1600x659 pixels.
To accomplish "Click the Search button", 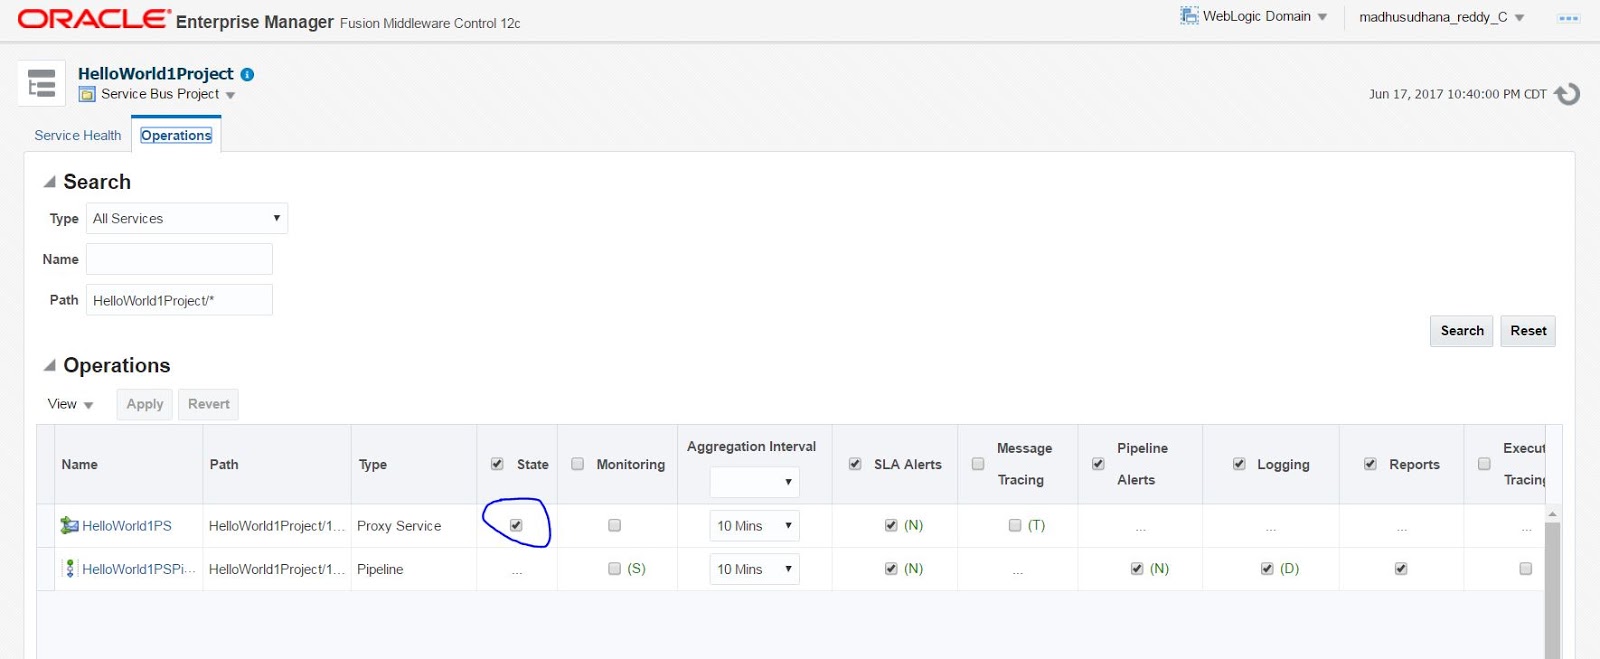I will coord(1461,331).
